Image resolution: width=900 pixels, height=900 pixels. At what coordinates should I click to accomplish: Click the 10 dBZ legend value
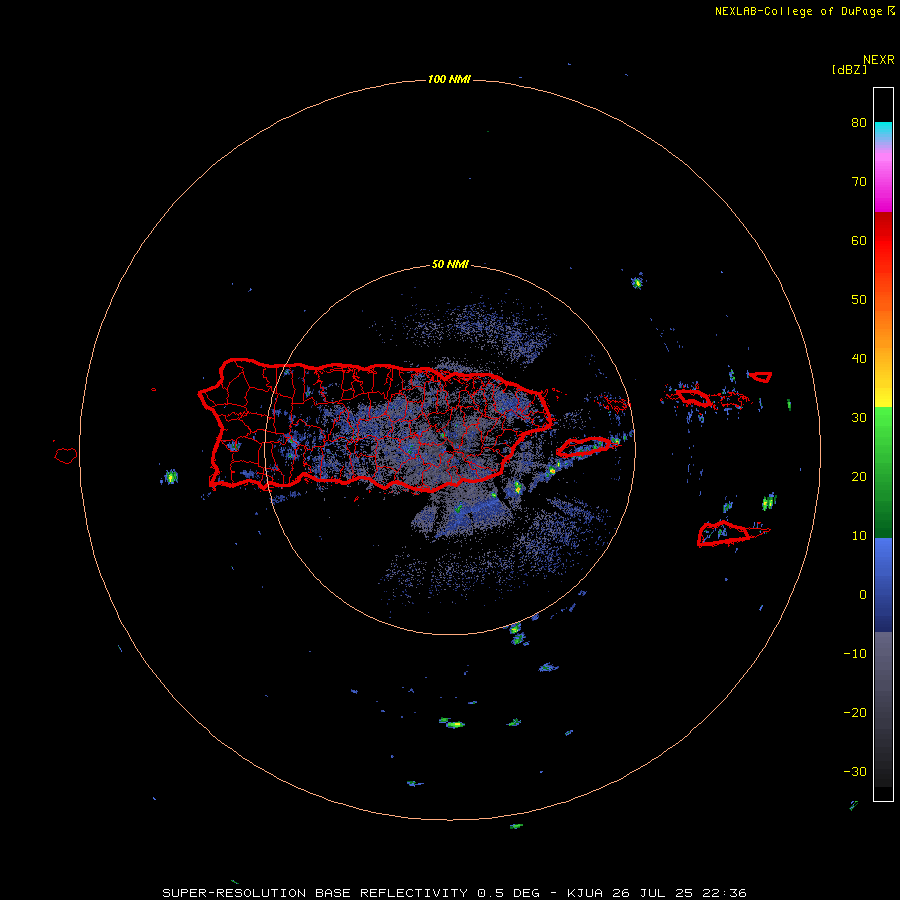[x=859, y=536]
